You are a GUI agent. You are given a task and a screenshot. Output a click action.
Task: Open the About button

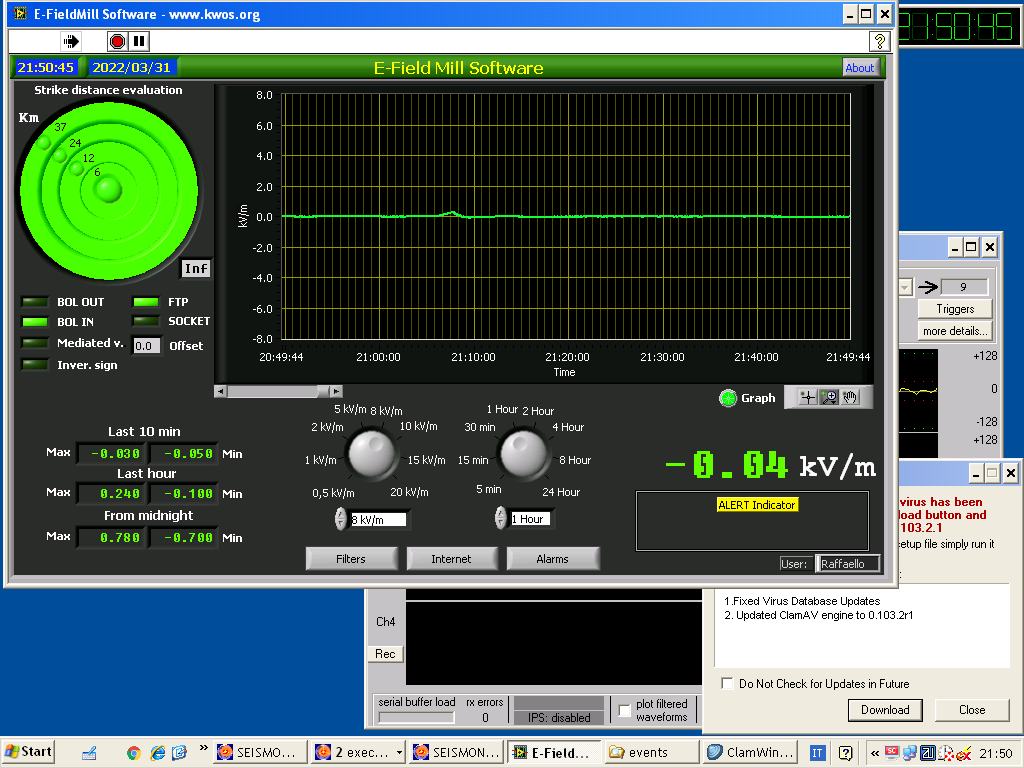859,68
